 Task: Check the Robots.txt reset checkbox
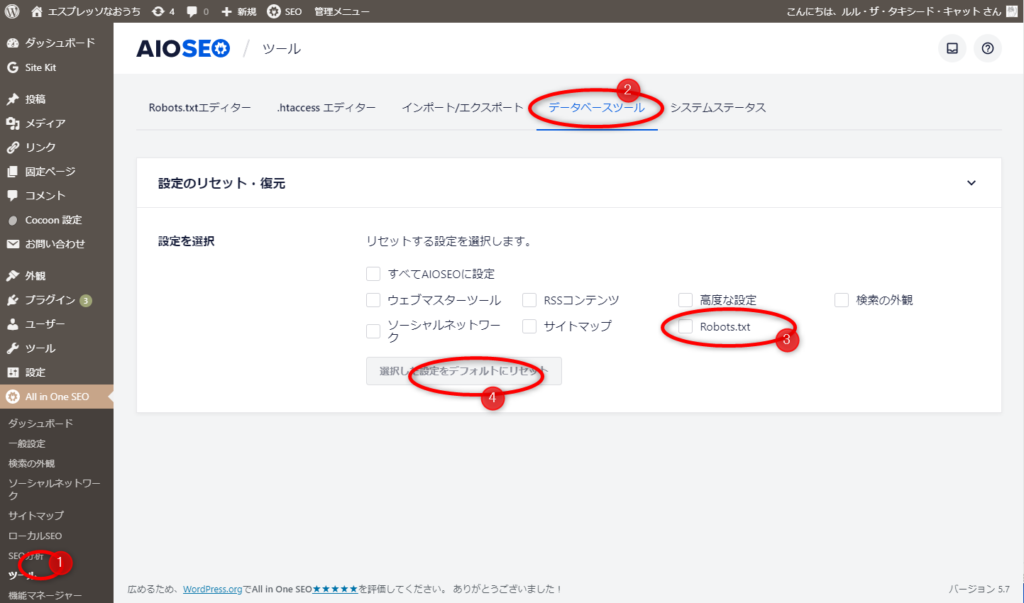(x=685, y=327)
